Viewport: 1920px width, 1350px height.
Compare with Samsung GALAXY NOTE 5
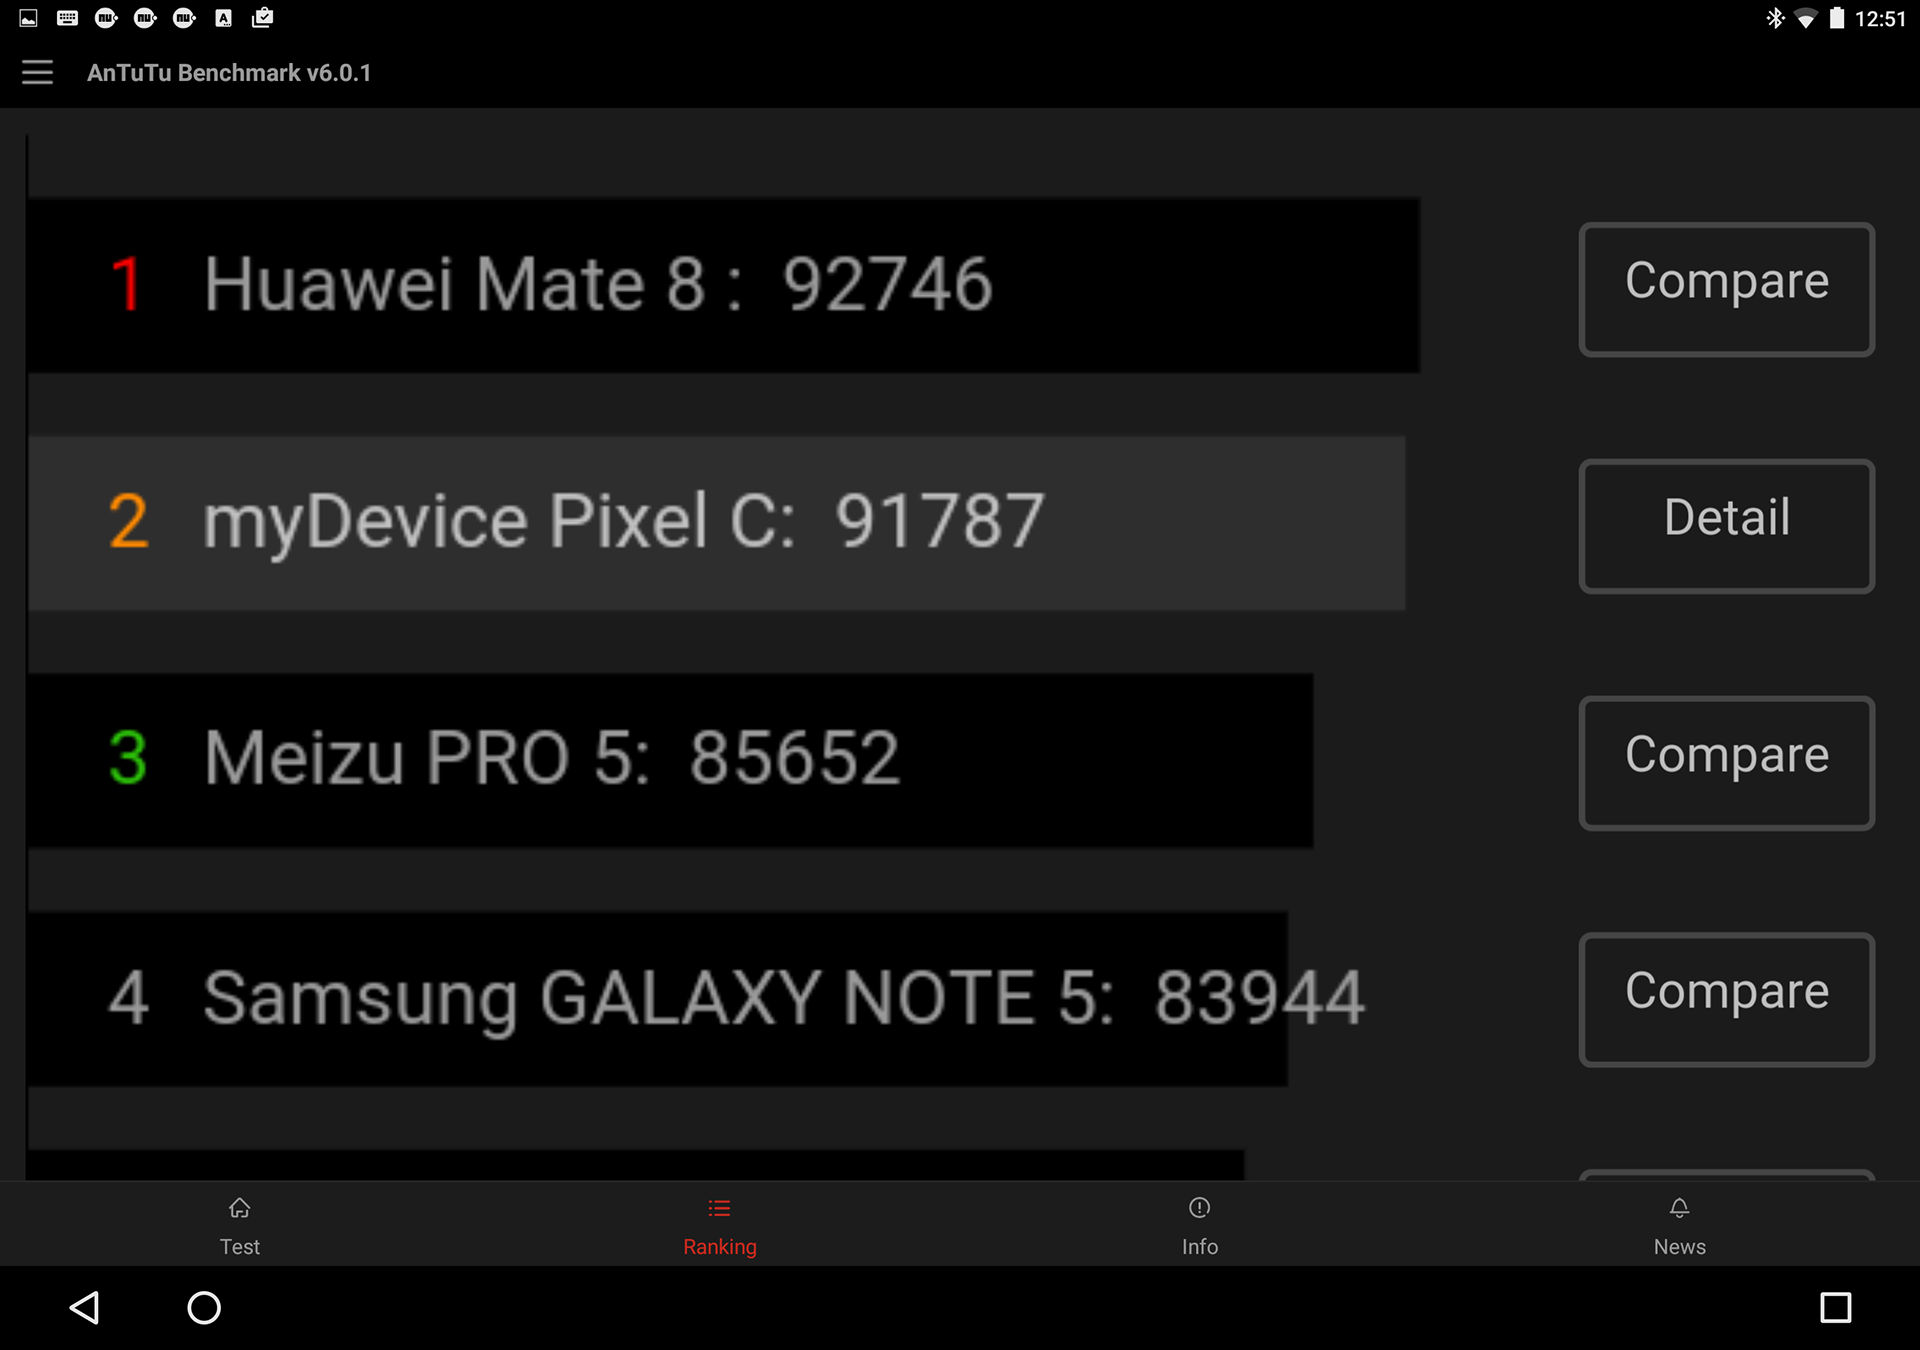(x=1726, y=999)
